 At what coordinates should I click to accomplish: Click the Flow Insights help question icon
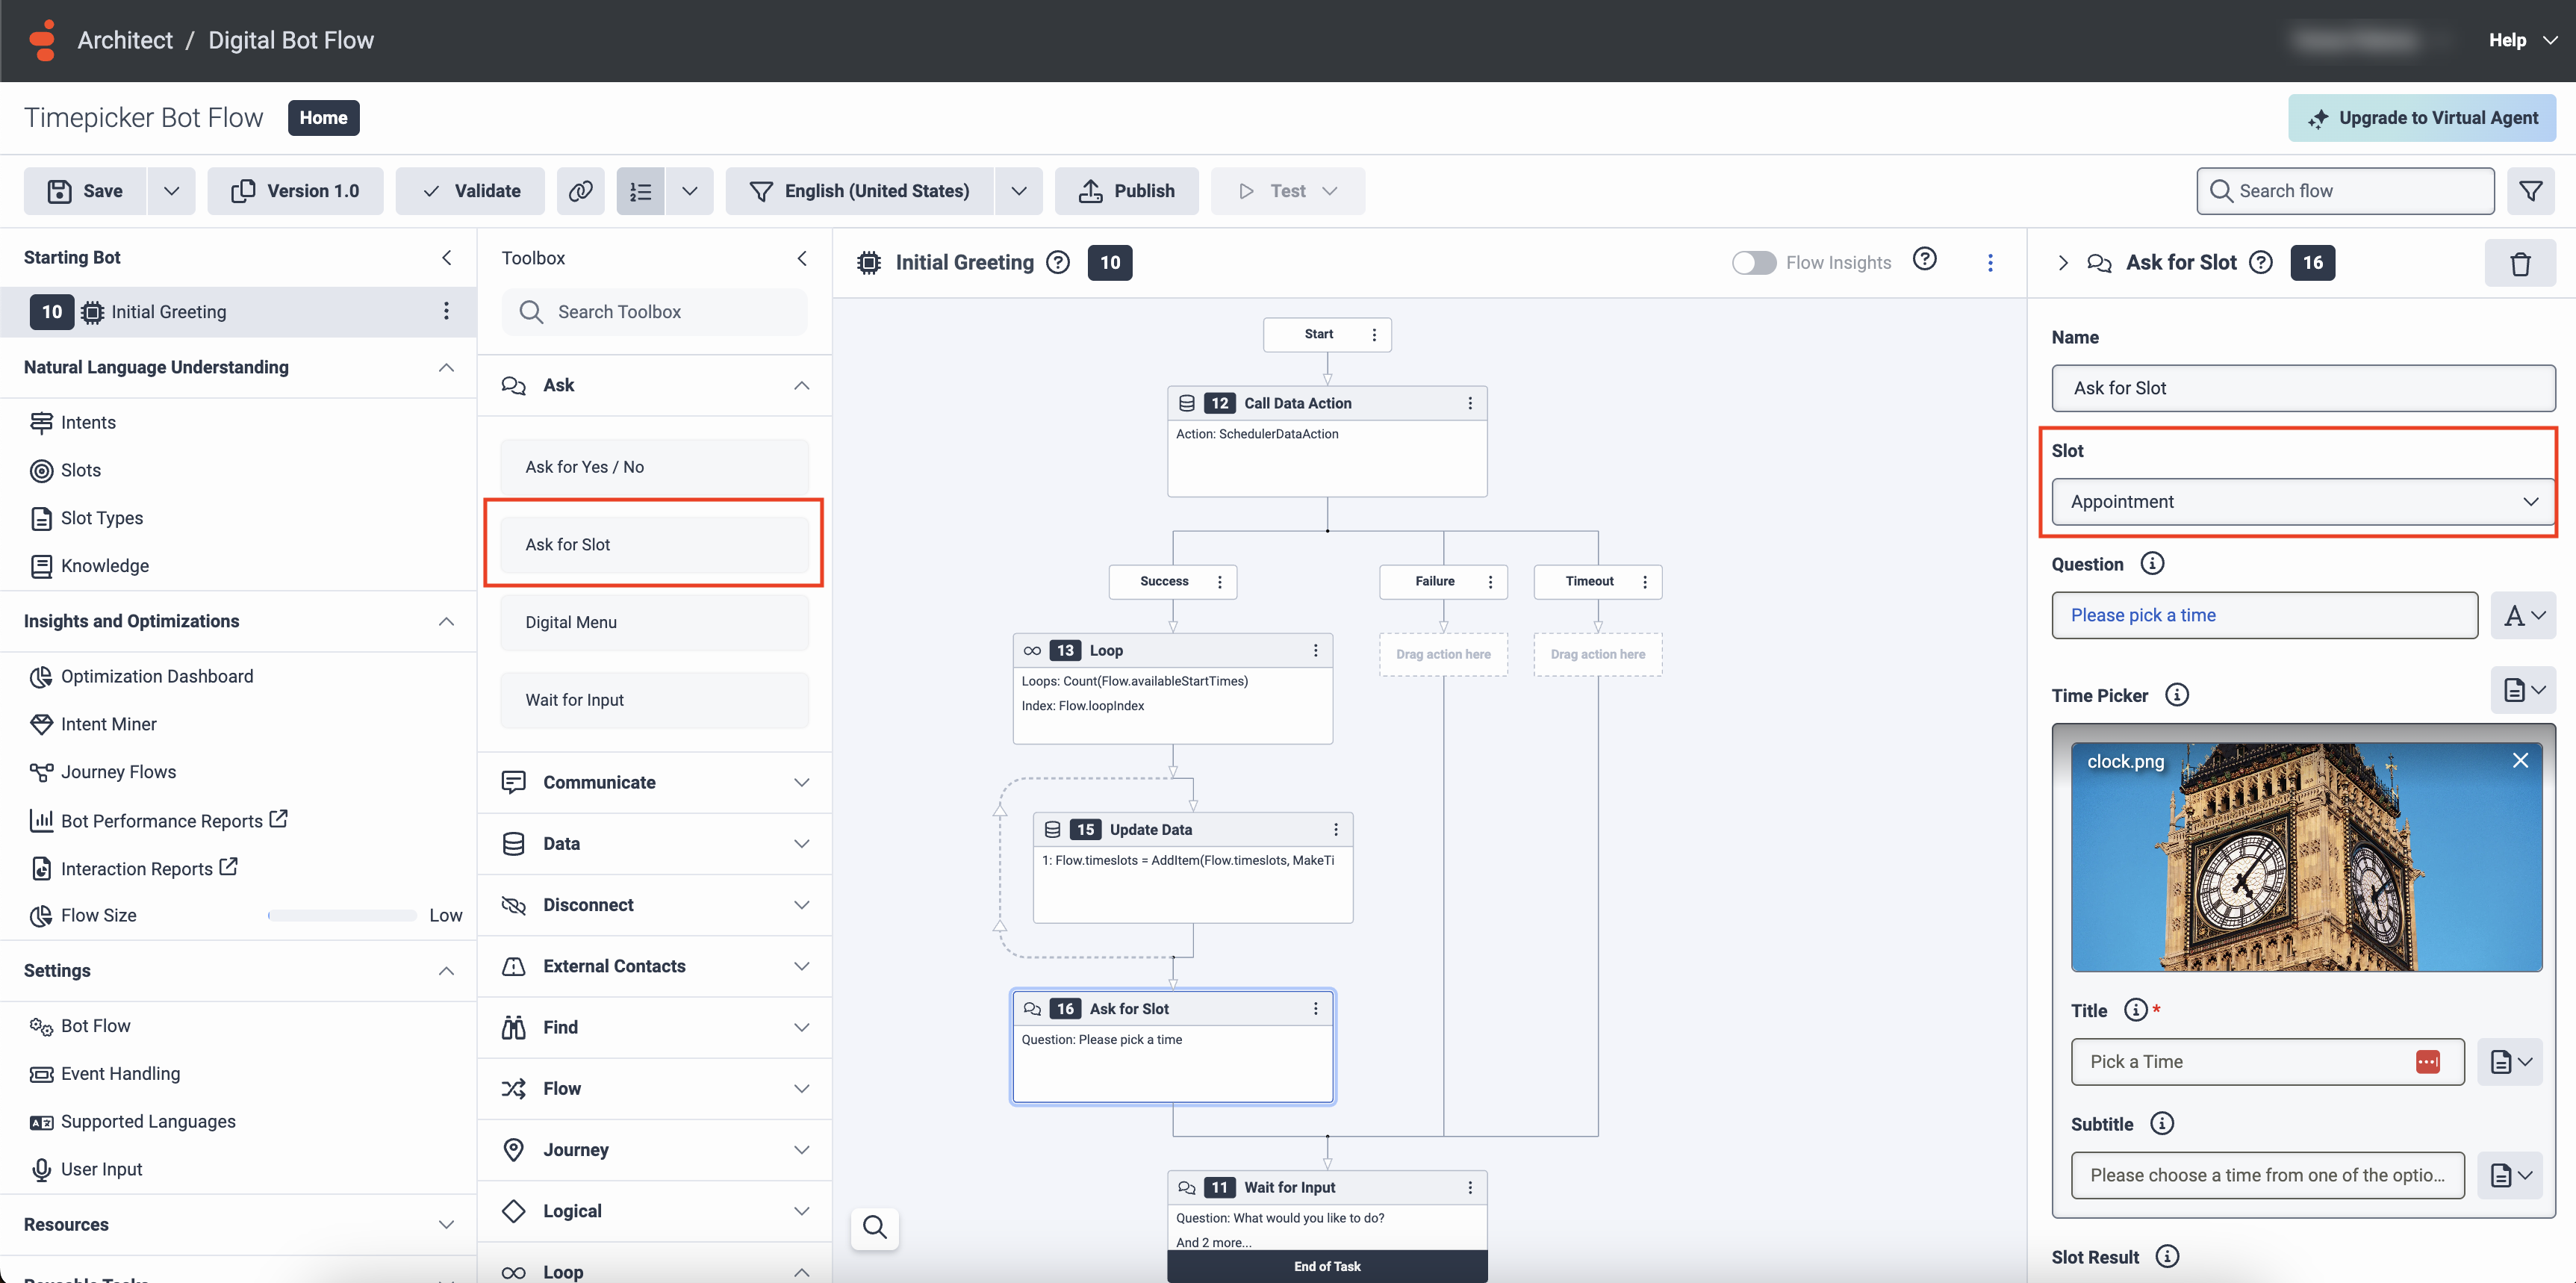pyautogui.click(x=1924, y=260)
